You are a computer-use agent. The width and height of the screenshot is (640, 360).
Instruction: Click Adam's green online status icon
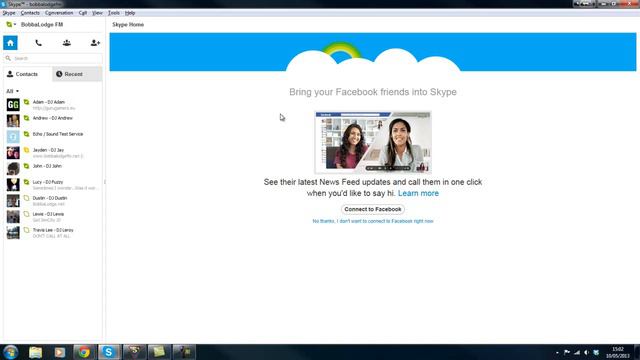click(27, 102)
